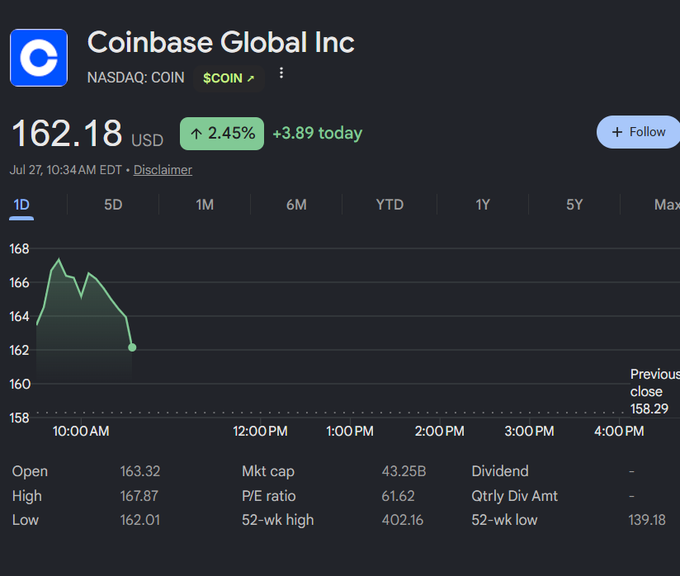
Task: Click the 164 y-axis label
Action: [x=20, y=317]
